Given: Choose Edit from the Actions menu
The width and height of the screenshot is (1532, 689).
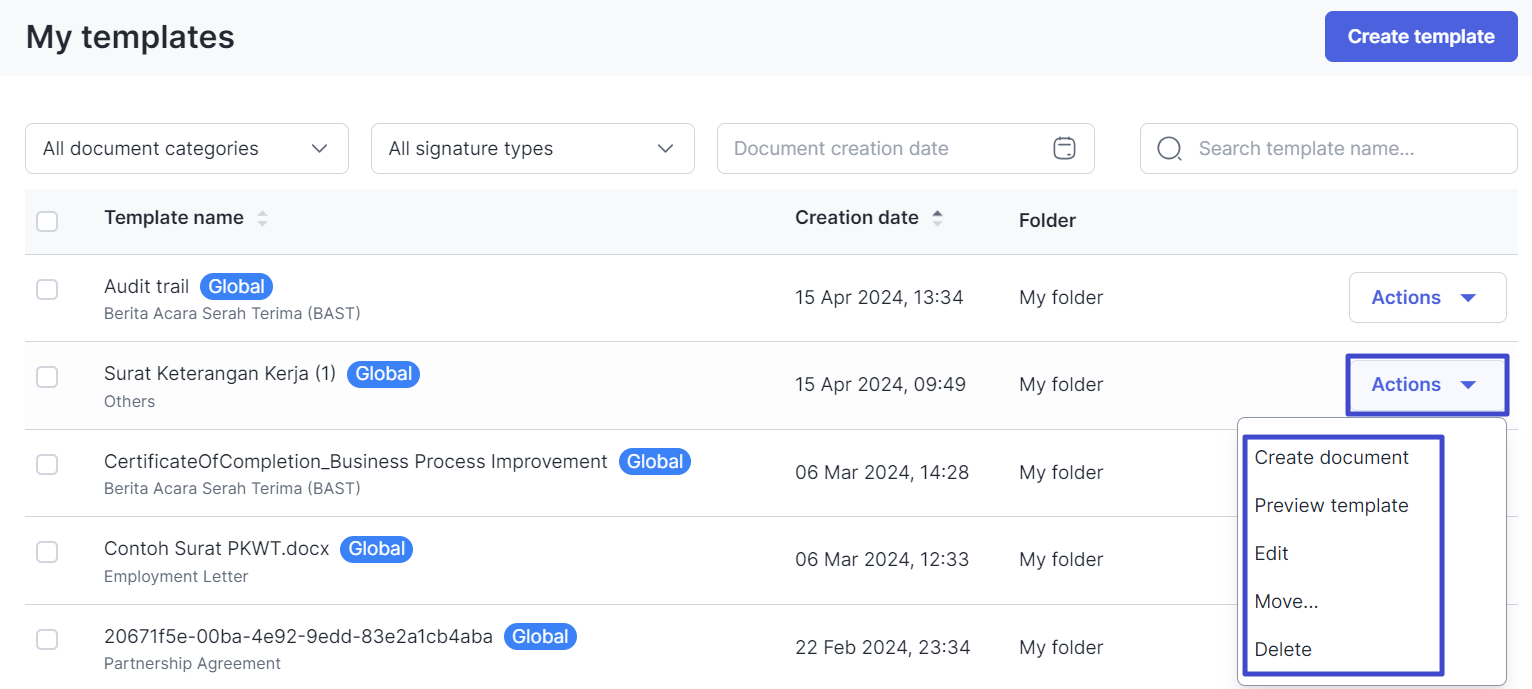Looking at the screenshot, I should (x=1271, y=554).
